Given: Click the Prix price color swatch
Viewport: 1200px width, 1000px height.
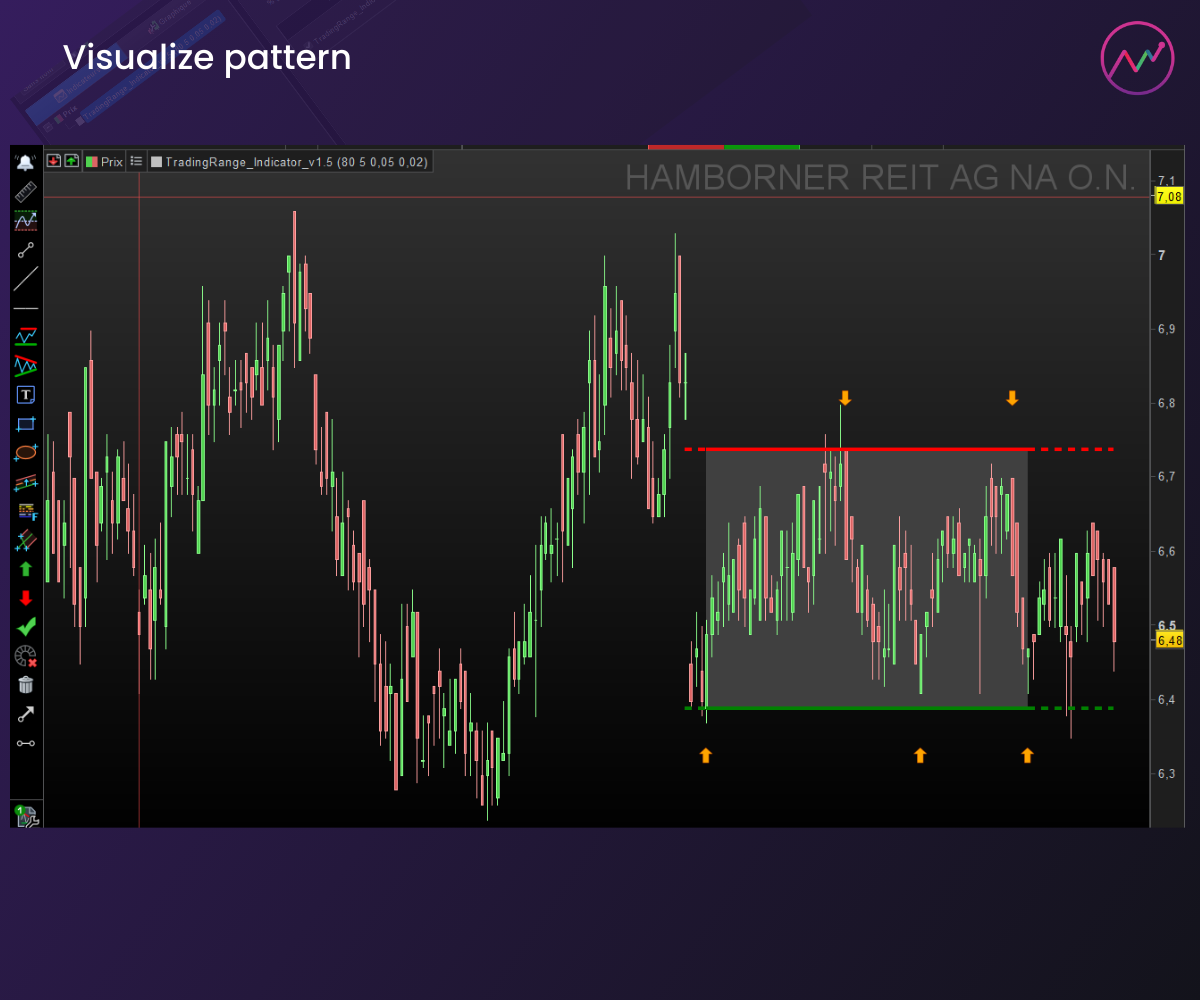Looking at the screenshot, I should point(92,161).
